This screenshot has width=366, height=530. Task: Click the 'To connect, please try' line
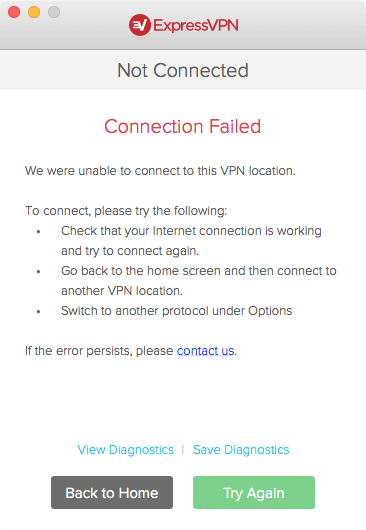point(126,211)
